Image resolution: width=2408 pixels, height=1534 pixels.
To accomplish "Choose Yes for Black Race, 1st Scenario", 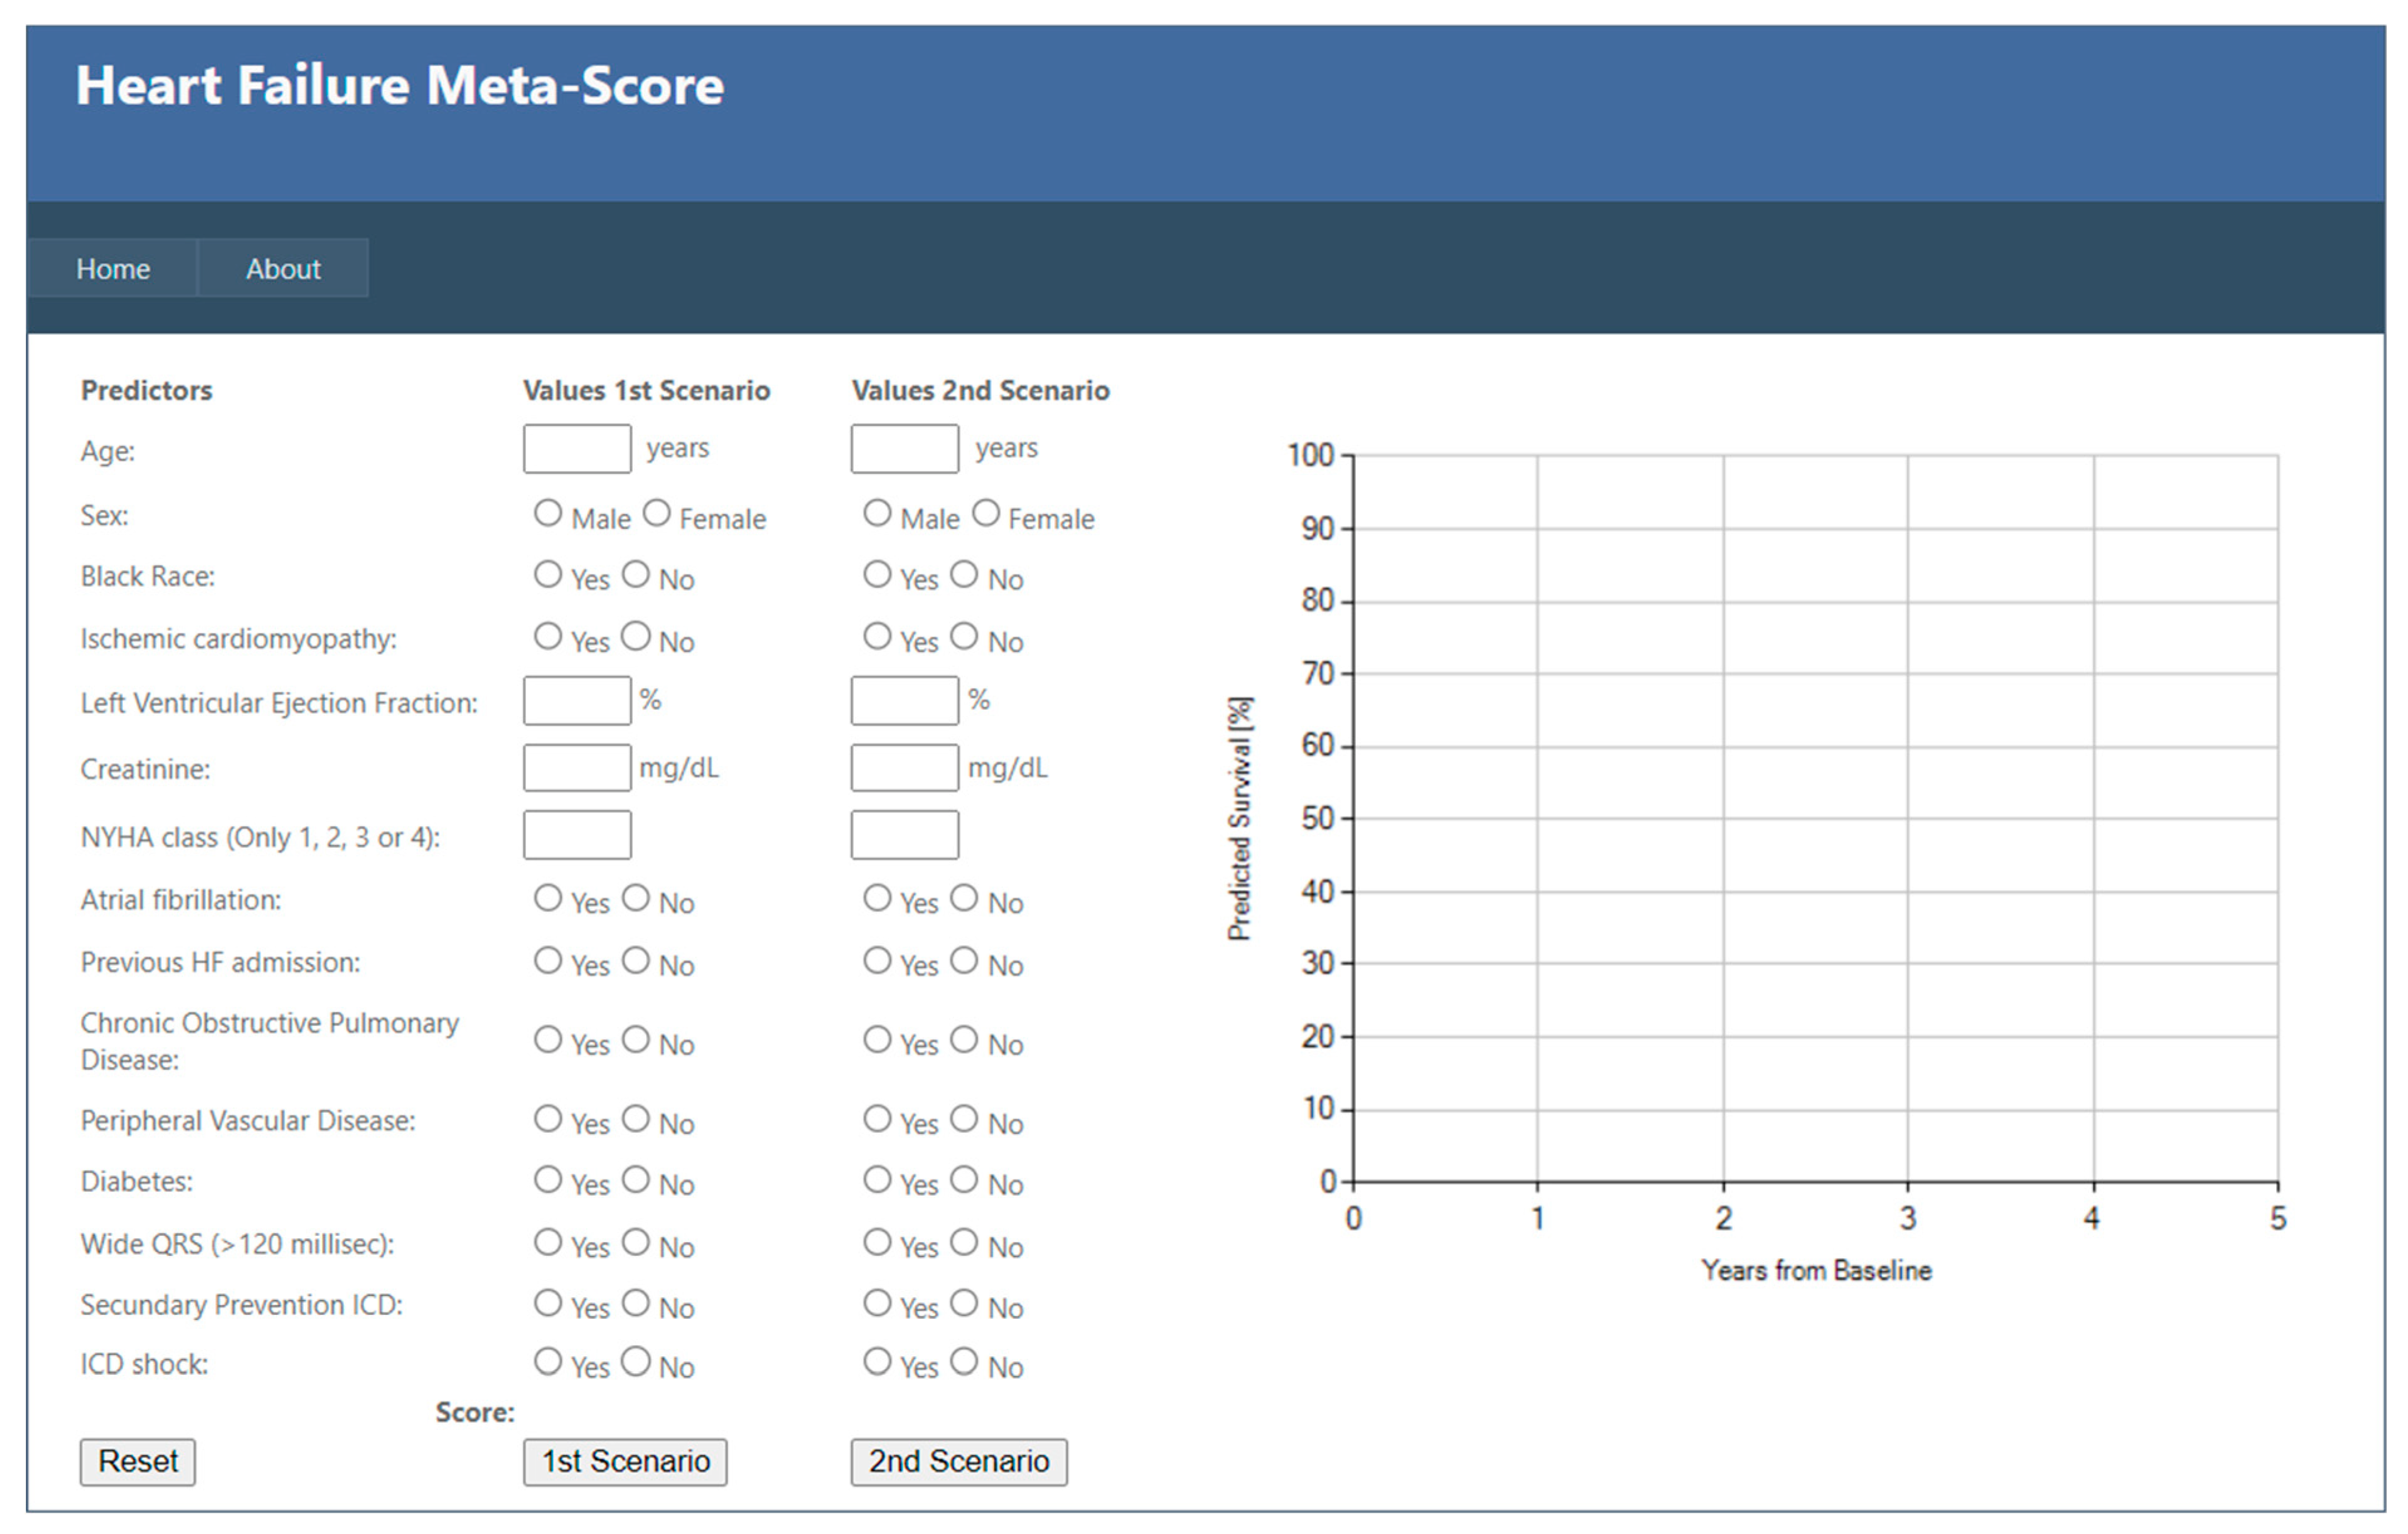I will (547, 574).
